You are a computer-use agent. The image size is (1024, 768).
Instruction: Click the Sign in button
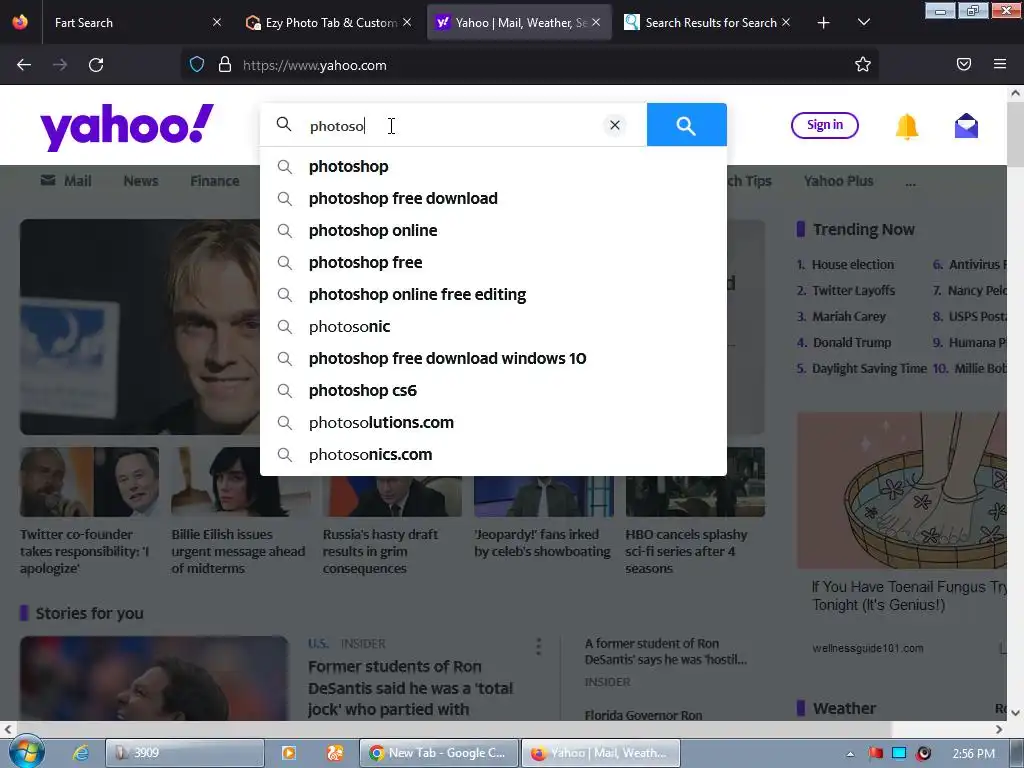825,125
